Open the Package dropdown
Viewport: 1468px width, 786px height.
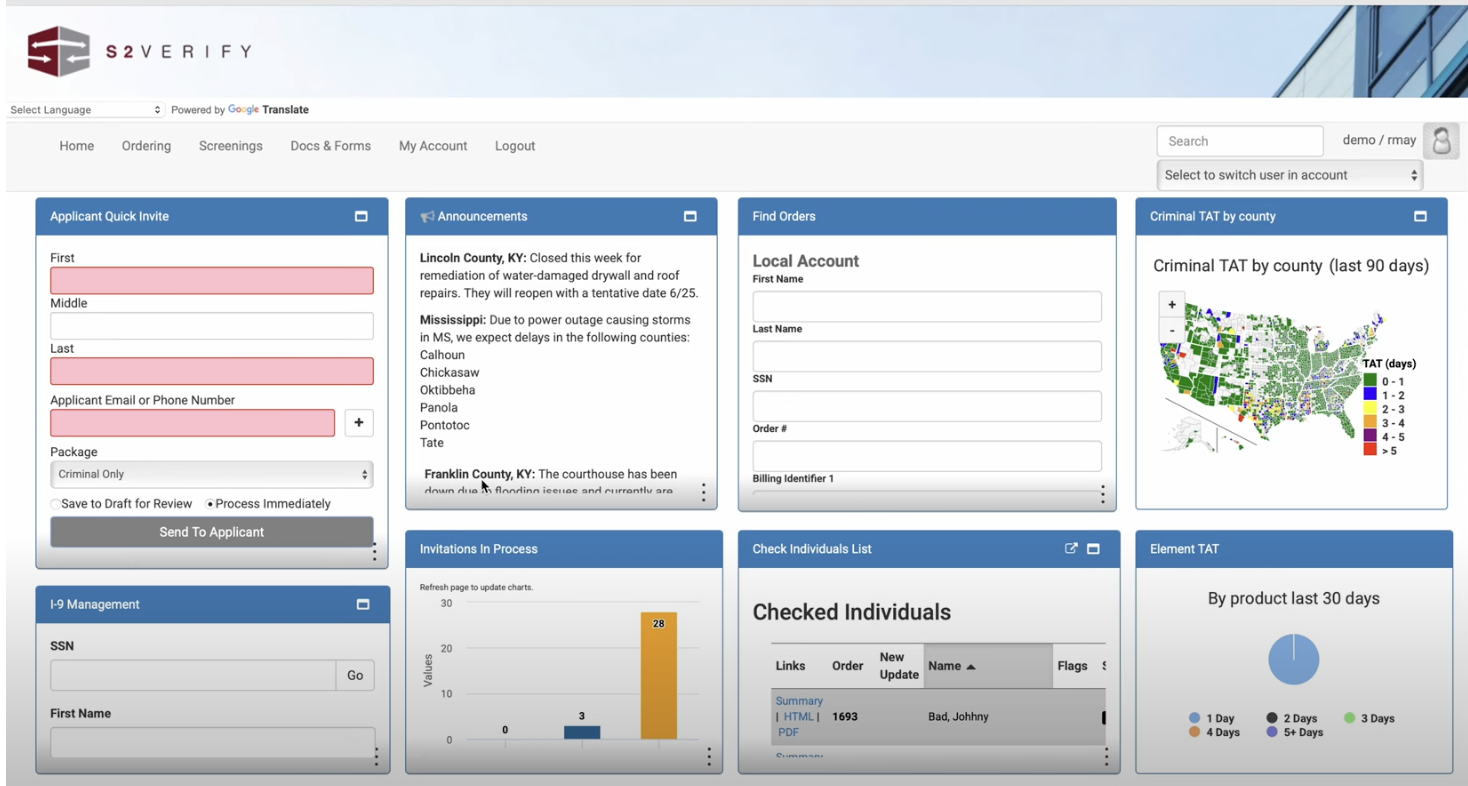coord(211,474)
